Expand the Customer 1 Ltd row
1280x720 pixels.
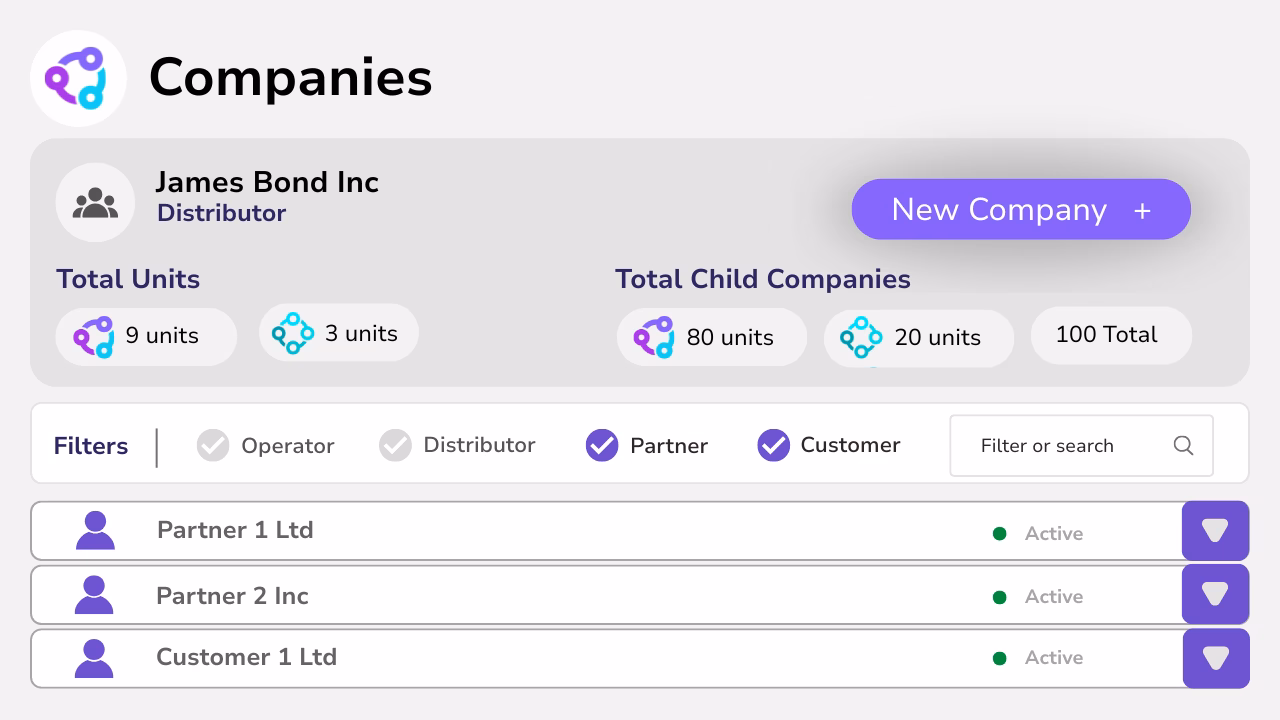(1215, 658)
